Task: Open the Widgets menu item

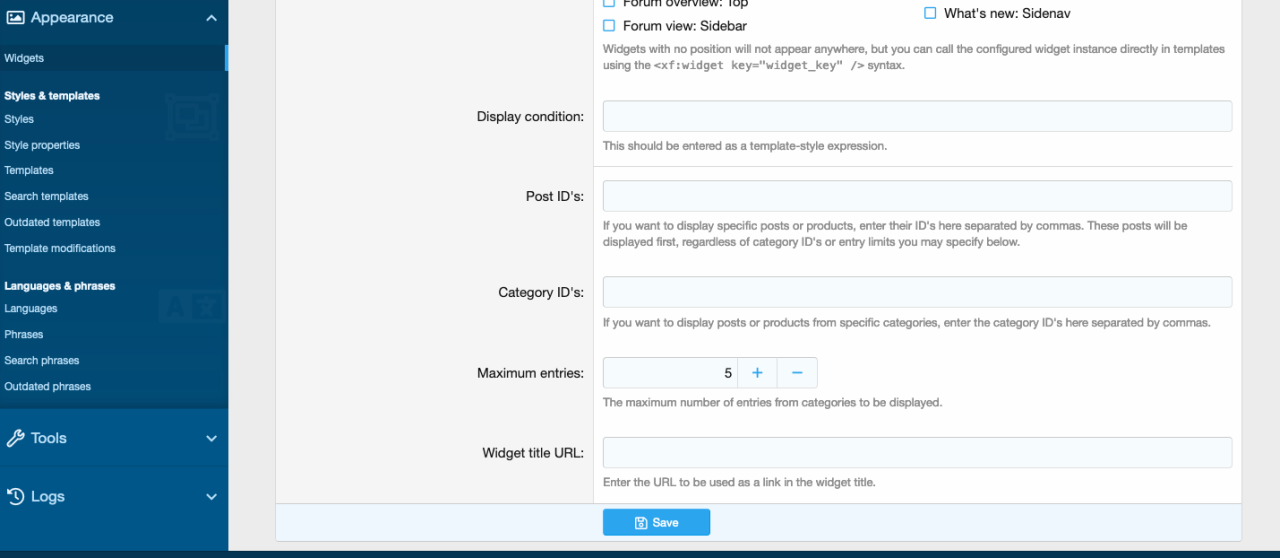Action: click(x=24, y=58)
